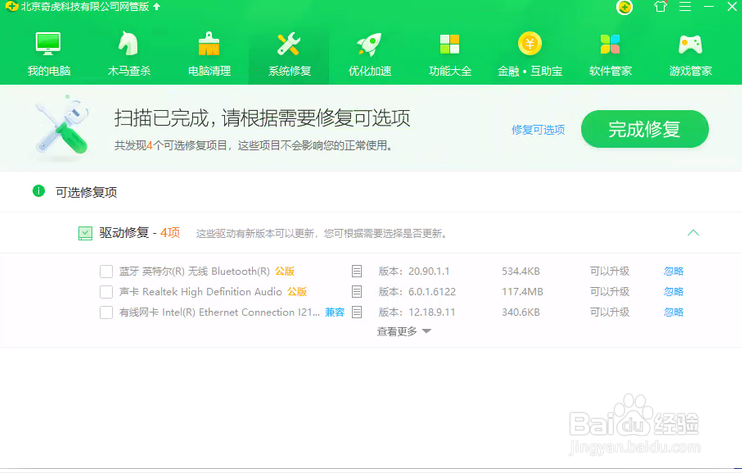Click the 公版 tag on Bluetooth row
This screenshot has width=742, height=473.
tap(285, 271)
